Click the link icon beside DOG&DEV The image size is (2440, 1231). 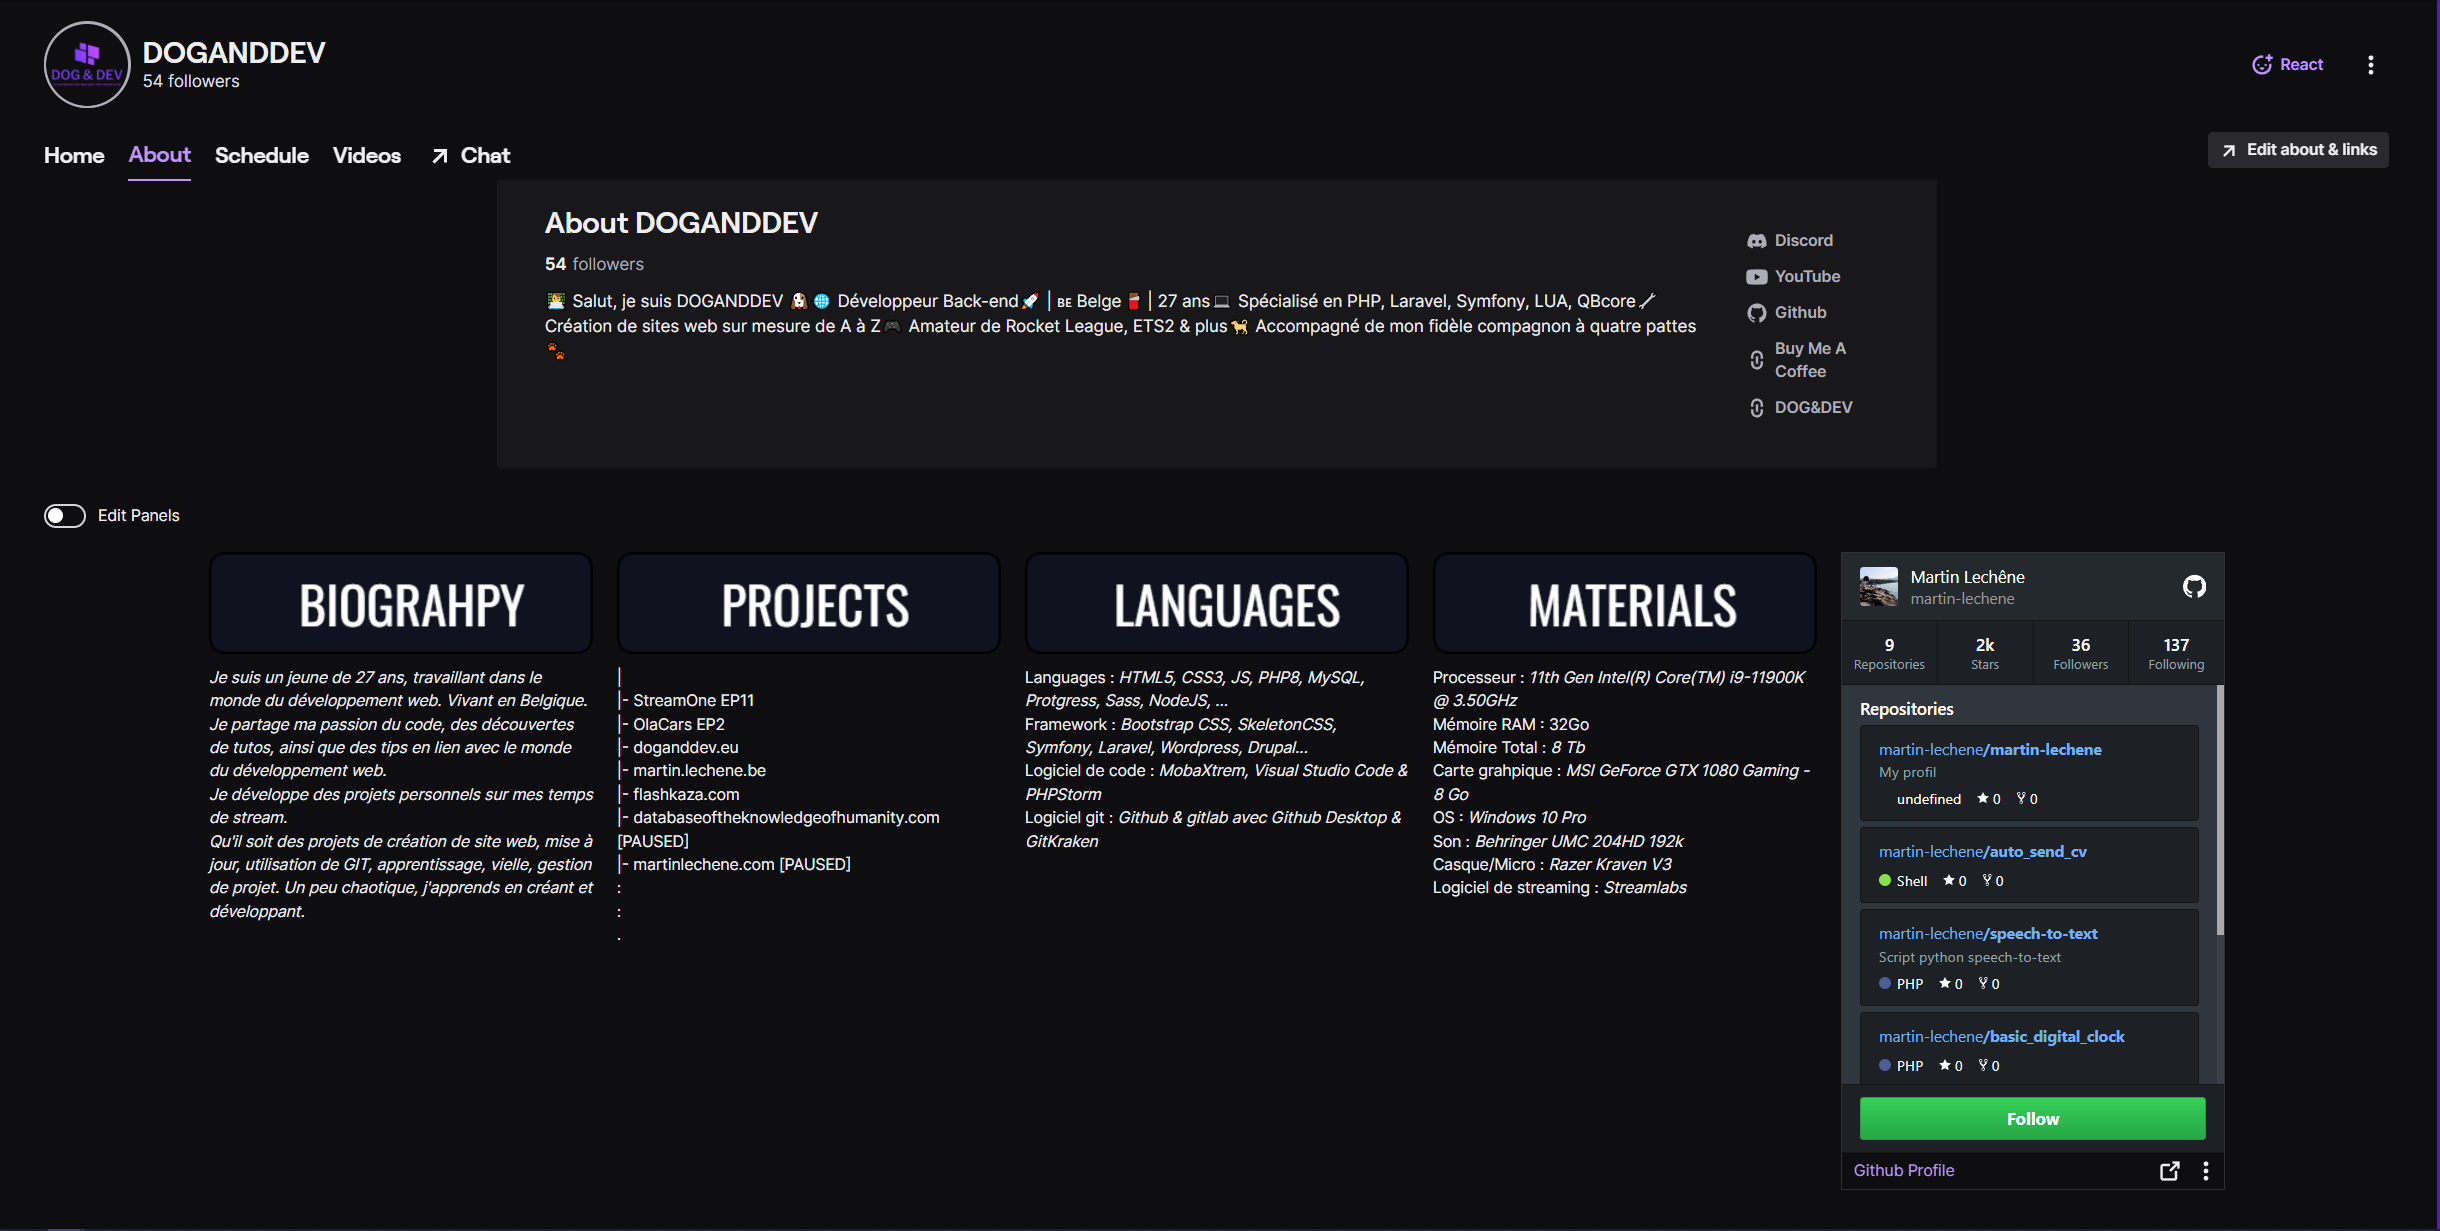pyautogui.click(x=1757, y=408)
